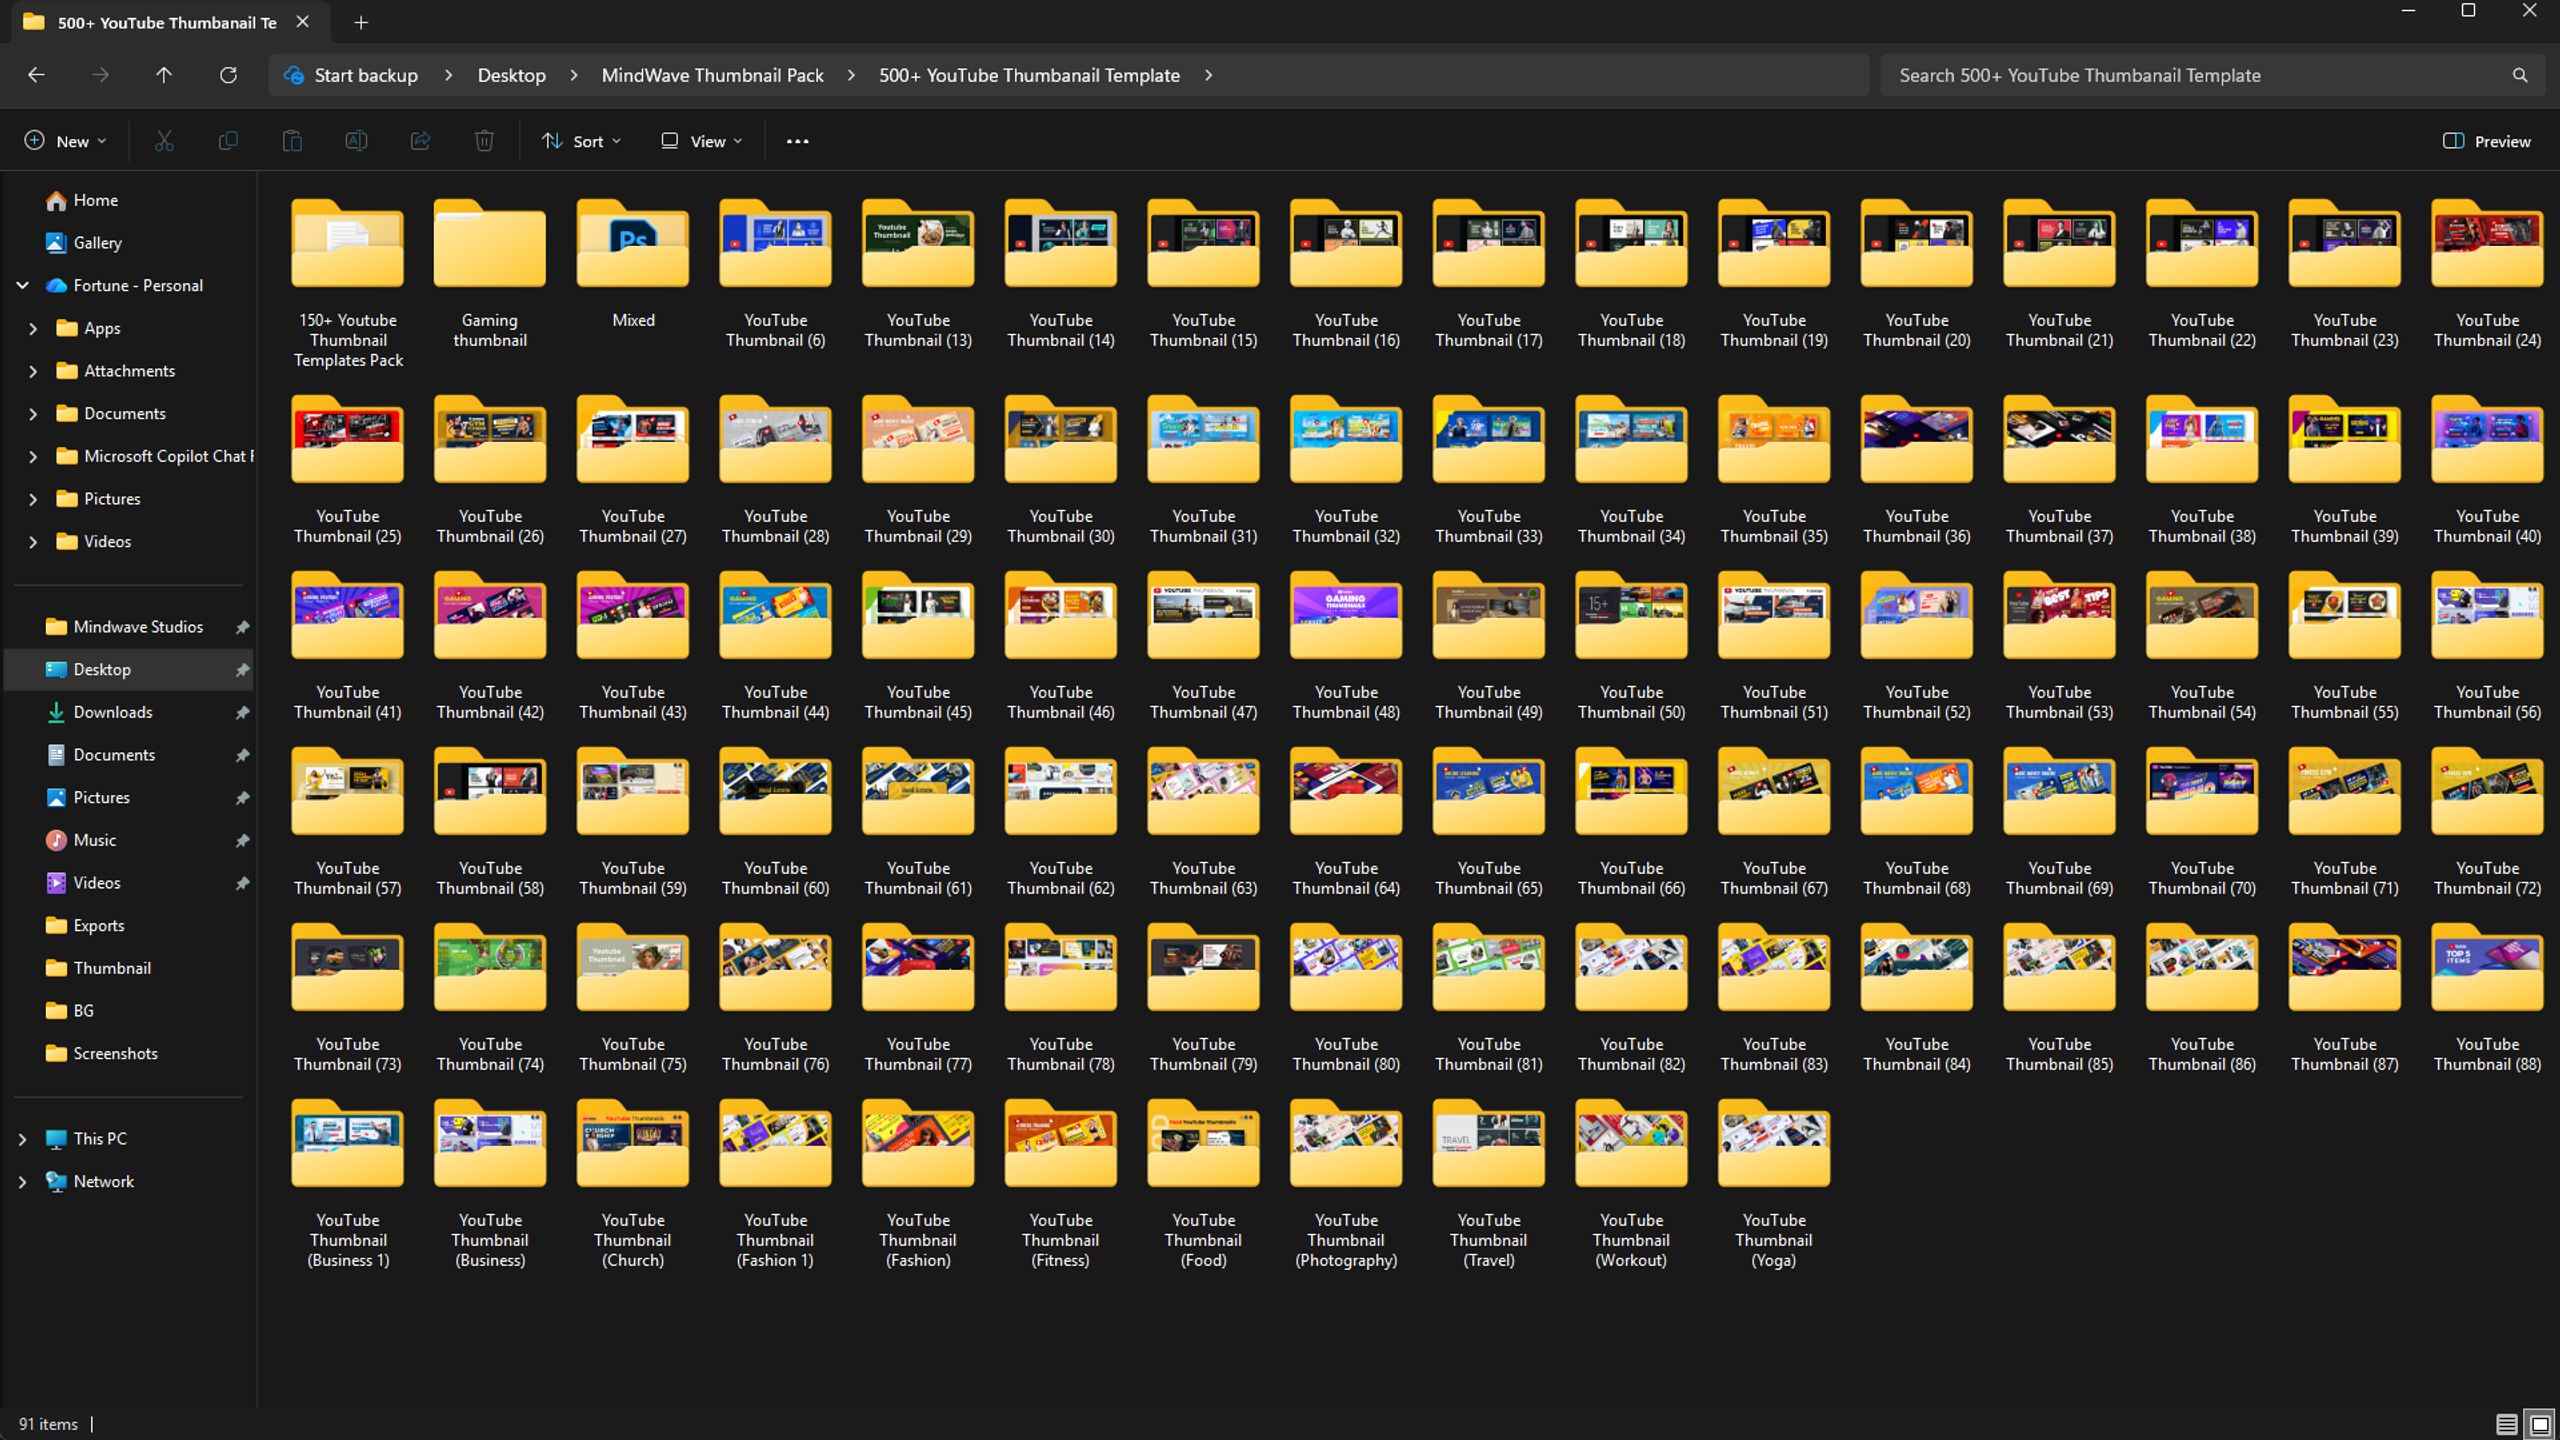Click the Share icon in toolbar
Viewport: 2560px width, 1440px height.
(420, 141)
